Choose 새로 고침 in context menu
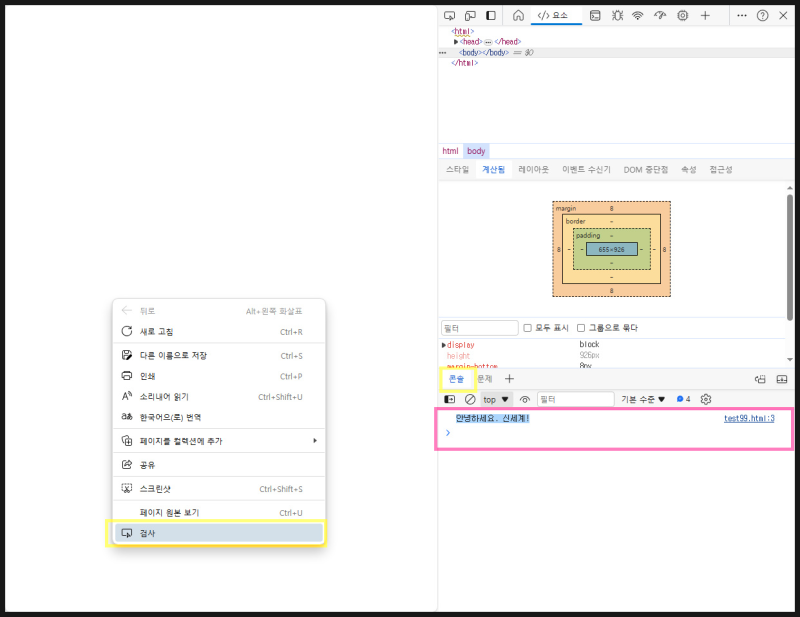 218,331
